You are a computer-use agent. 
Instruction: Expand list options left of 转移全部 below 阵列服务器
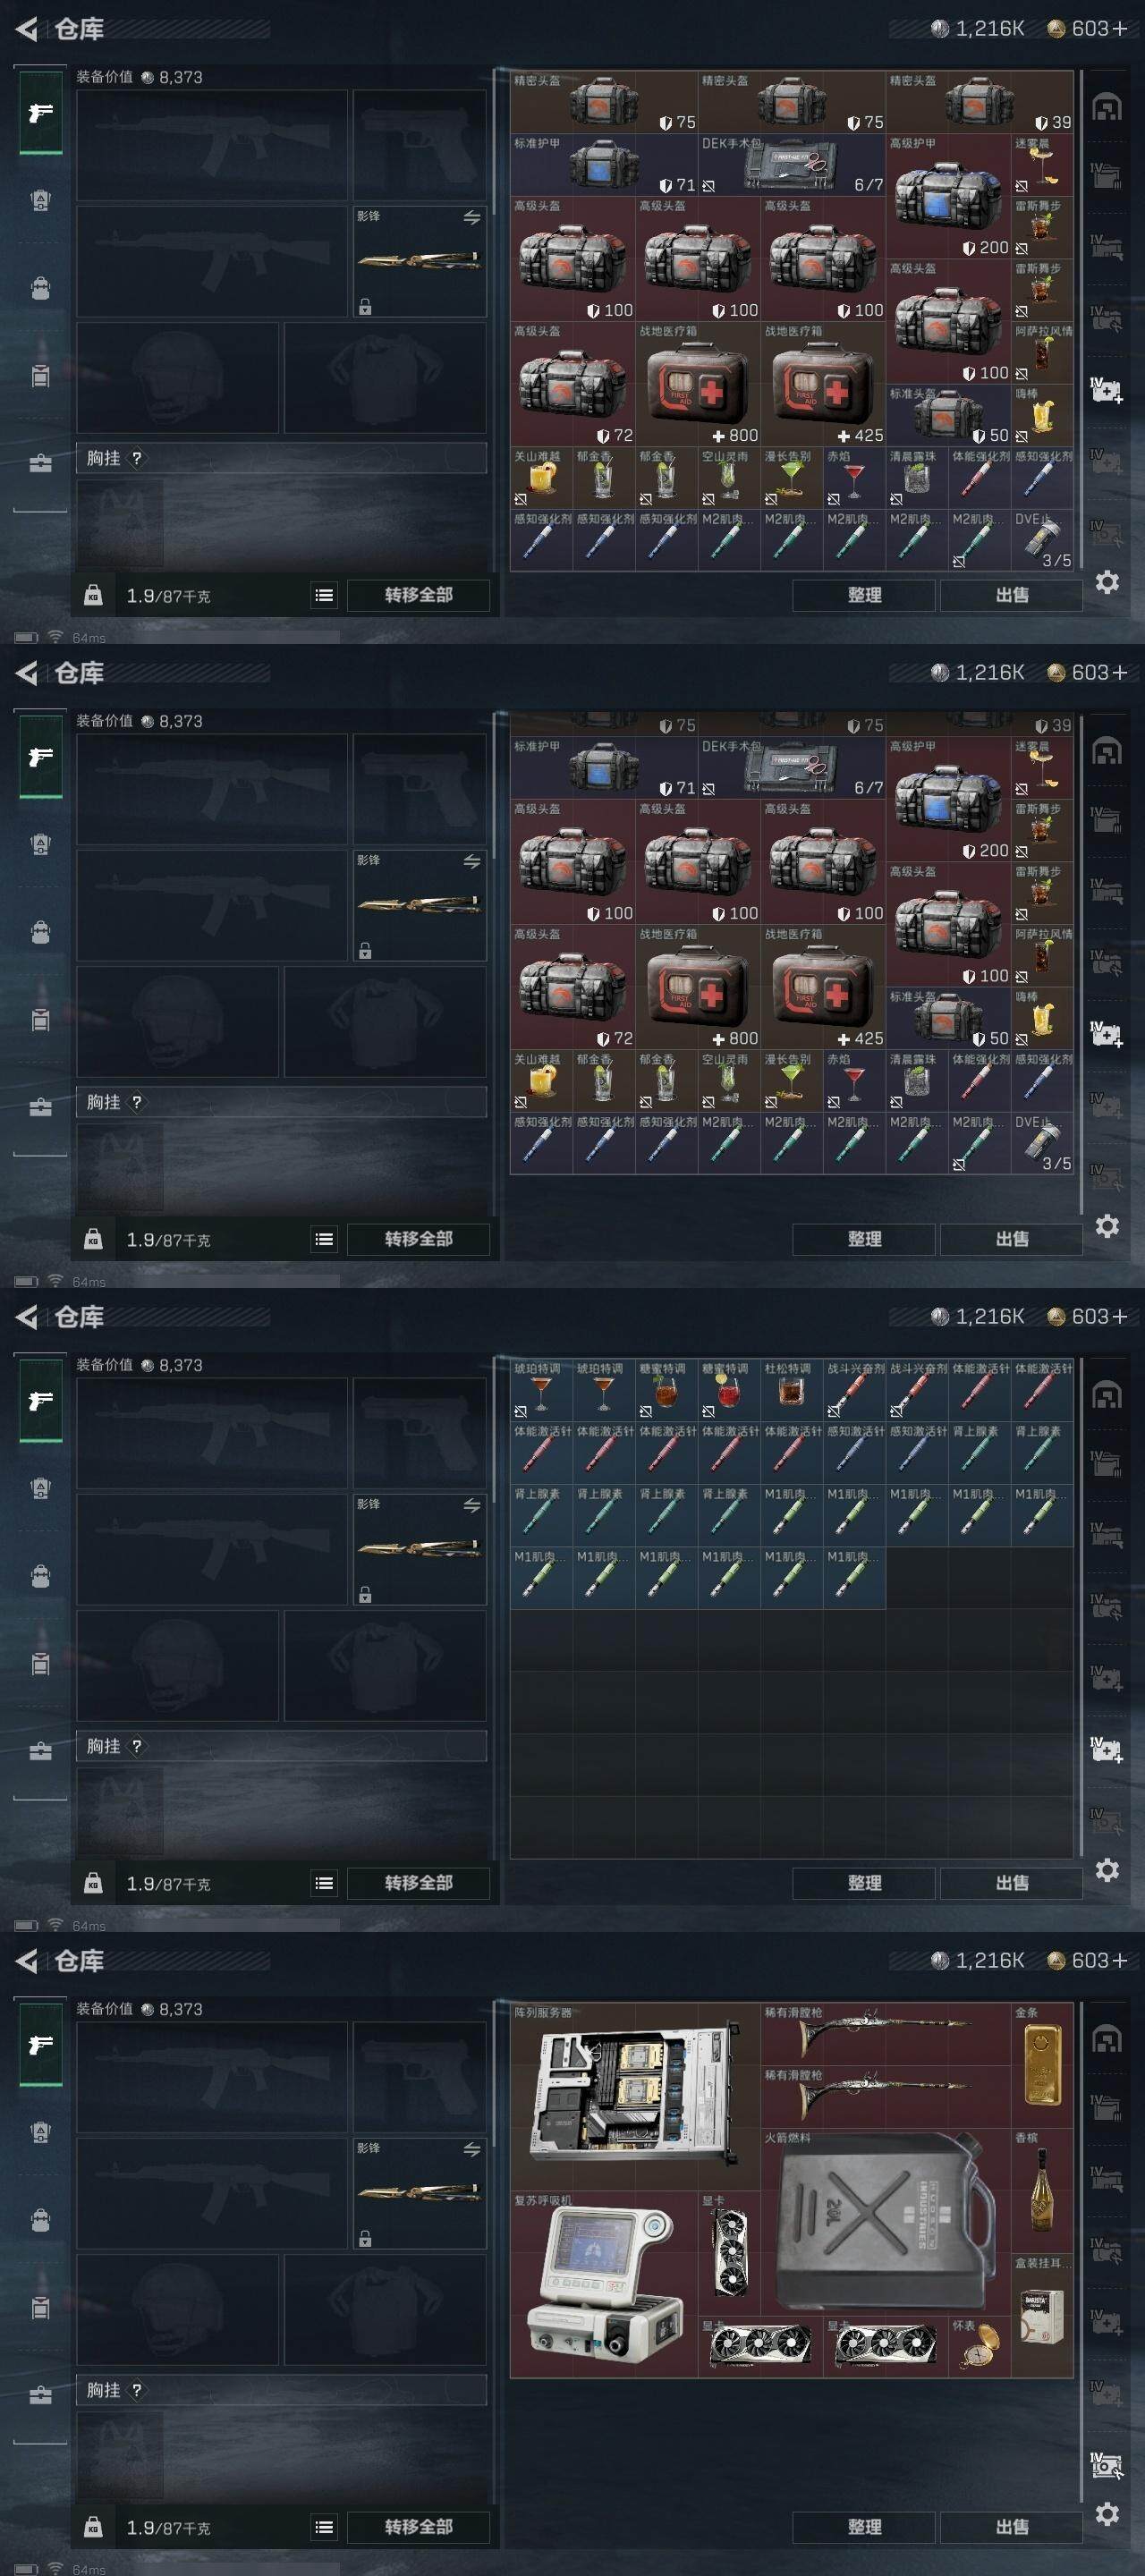coord(324,2527)
